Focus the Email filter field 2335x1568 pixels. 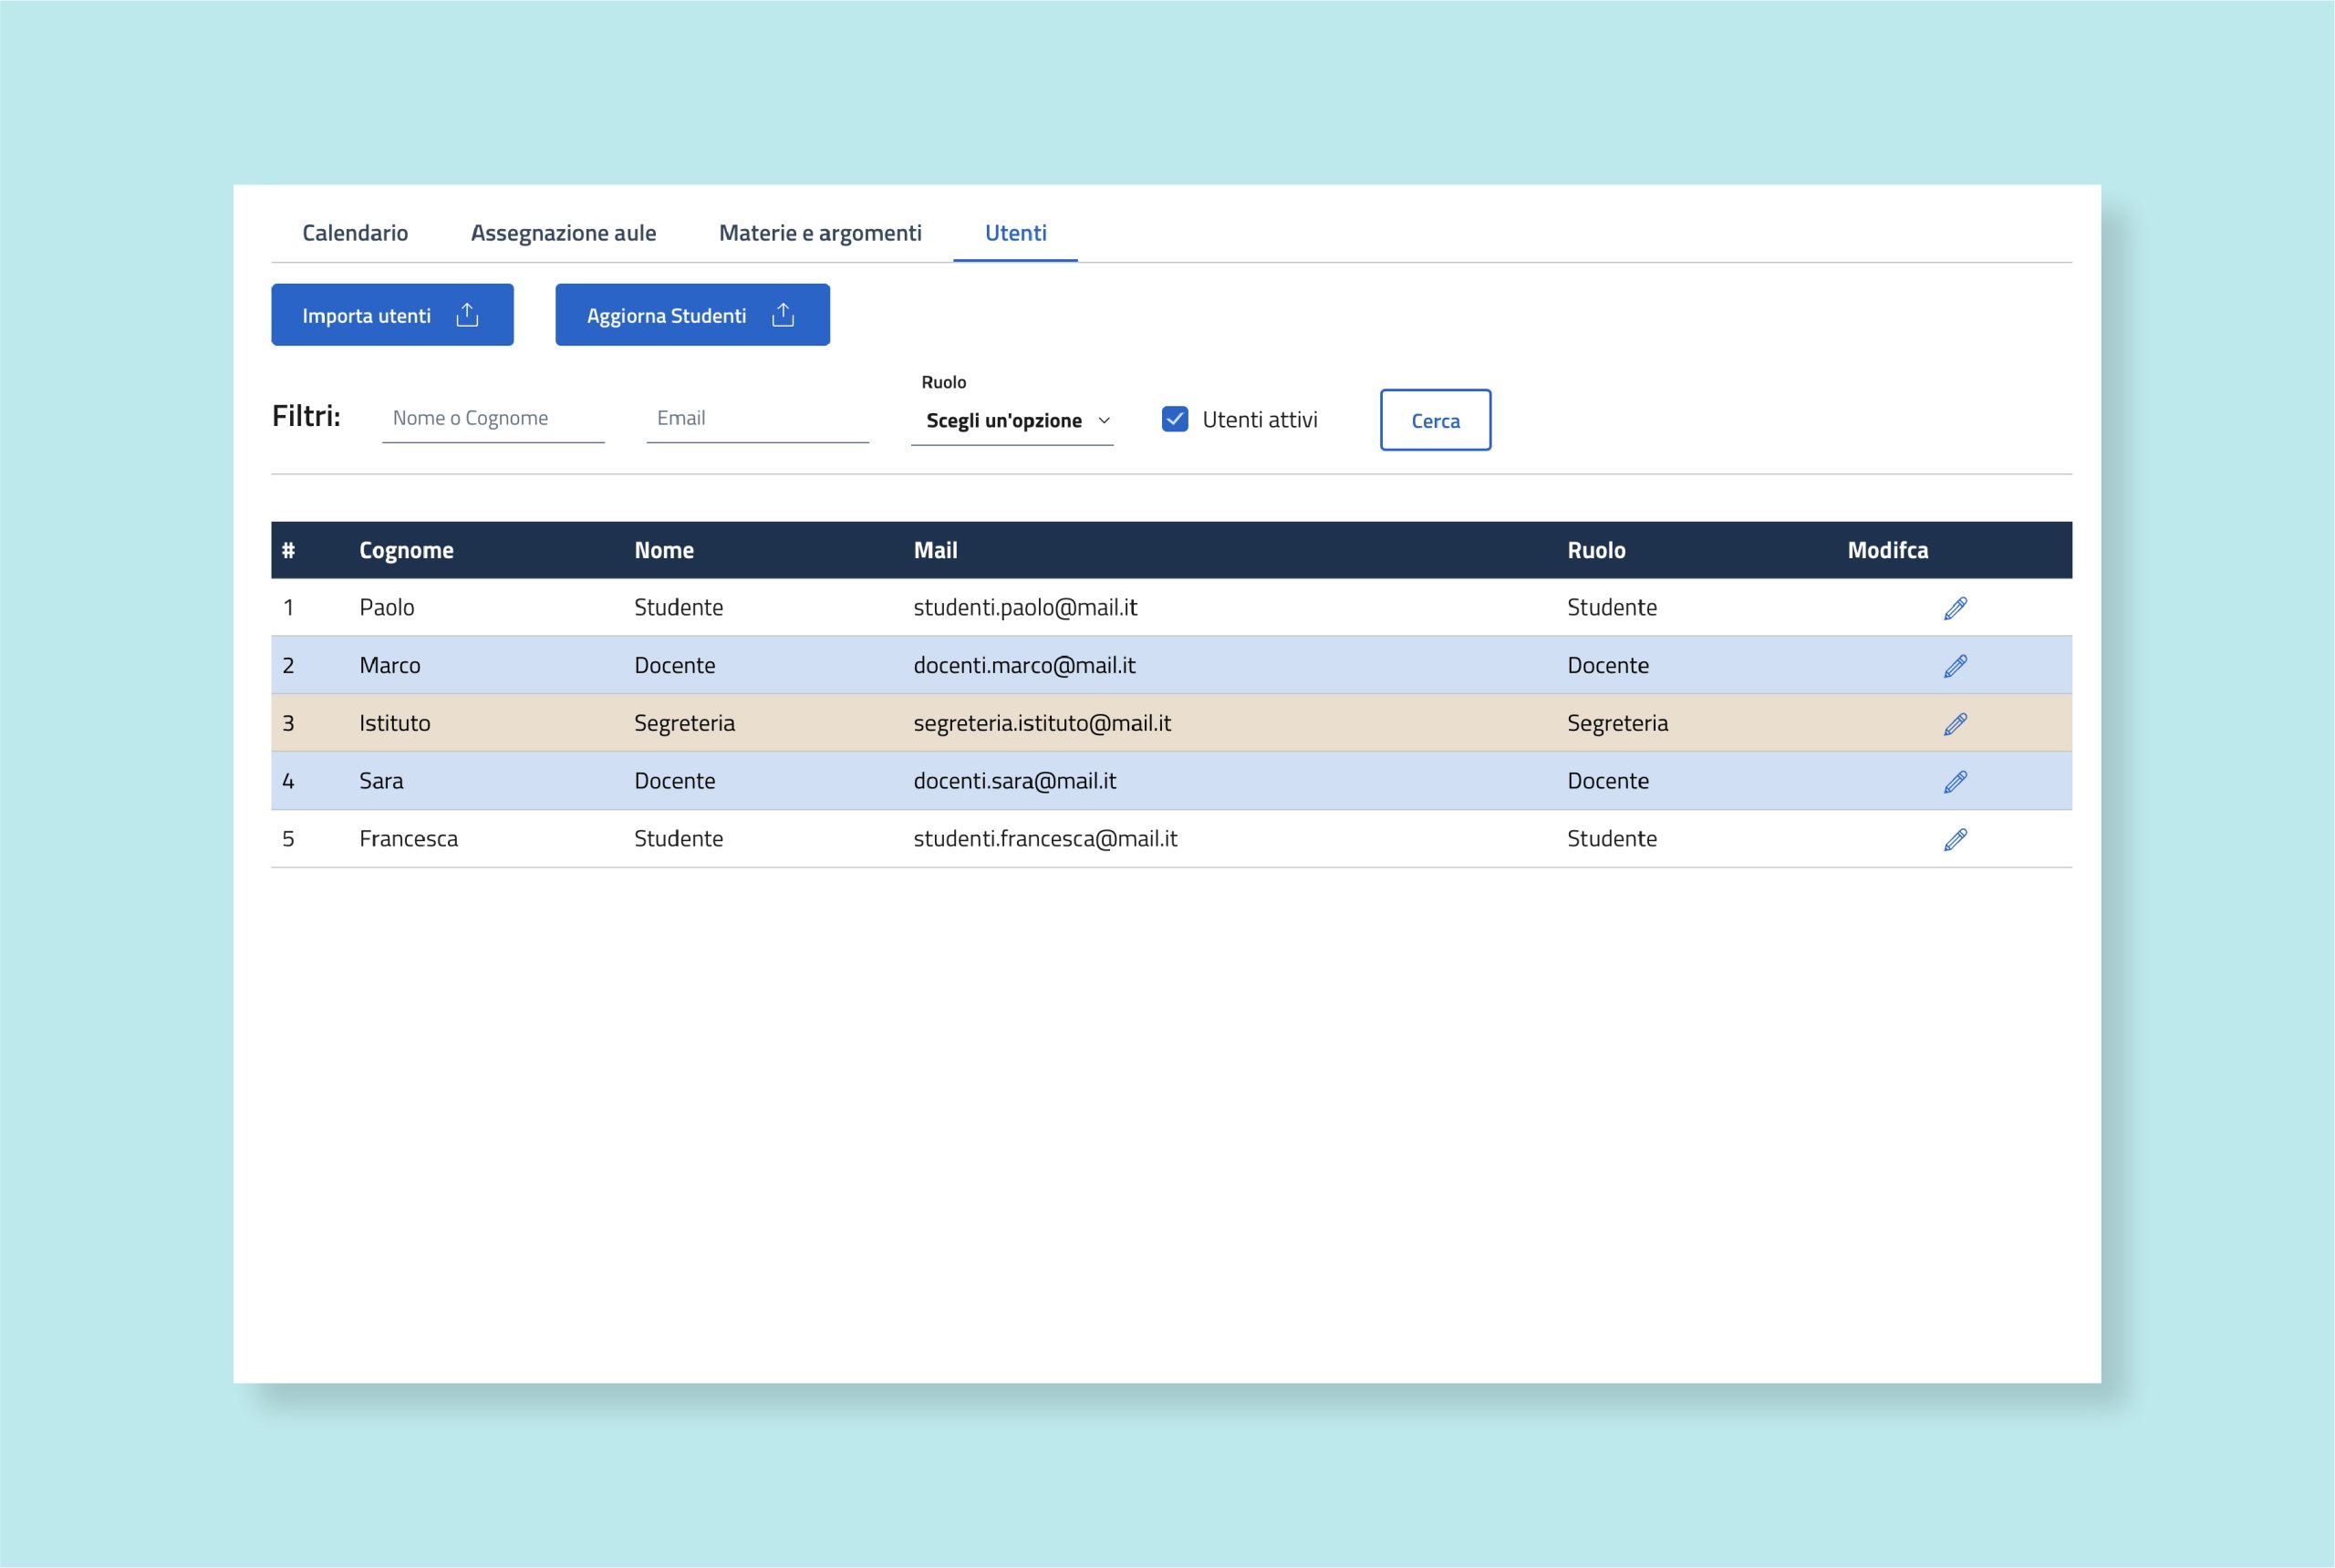pyautogui.click(x=757, y=418)
